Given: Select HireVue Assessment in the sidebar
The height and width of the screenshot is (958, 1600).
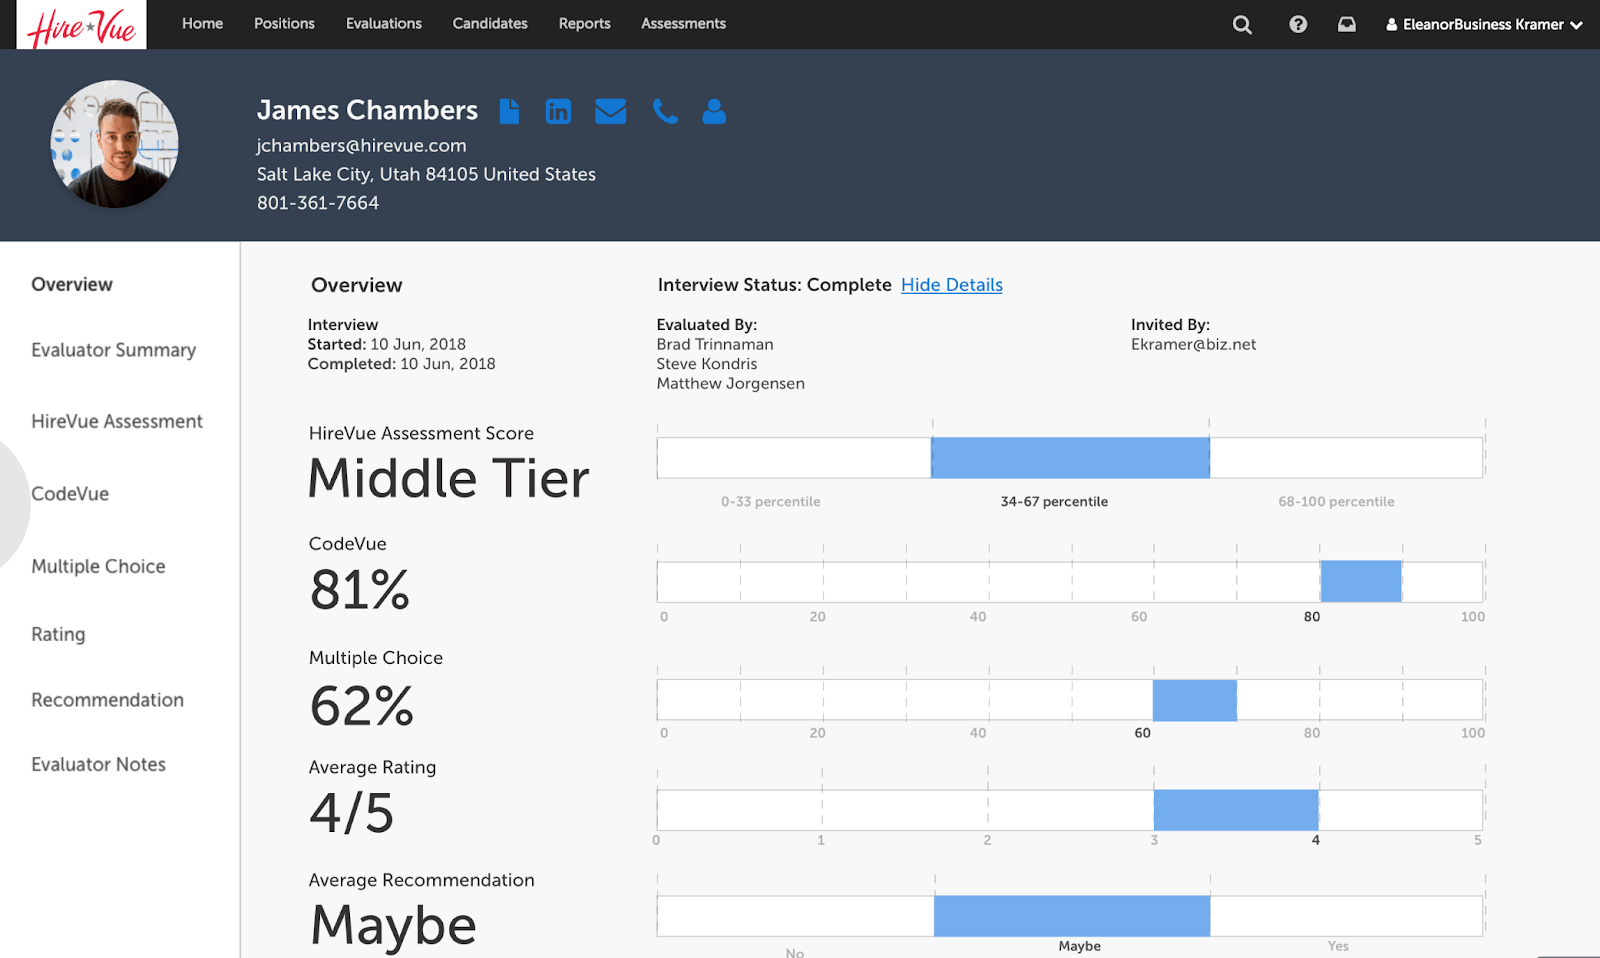Looking at the screenshot, I should click(x=117, y=422).
